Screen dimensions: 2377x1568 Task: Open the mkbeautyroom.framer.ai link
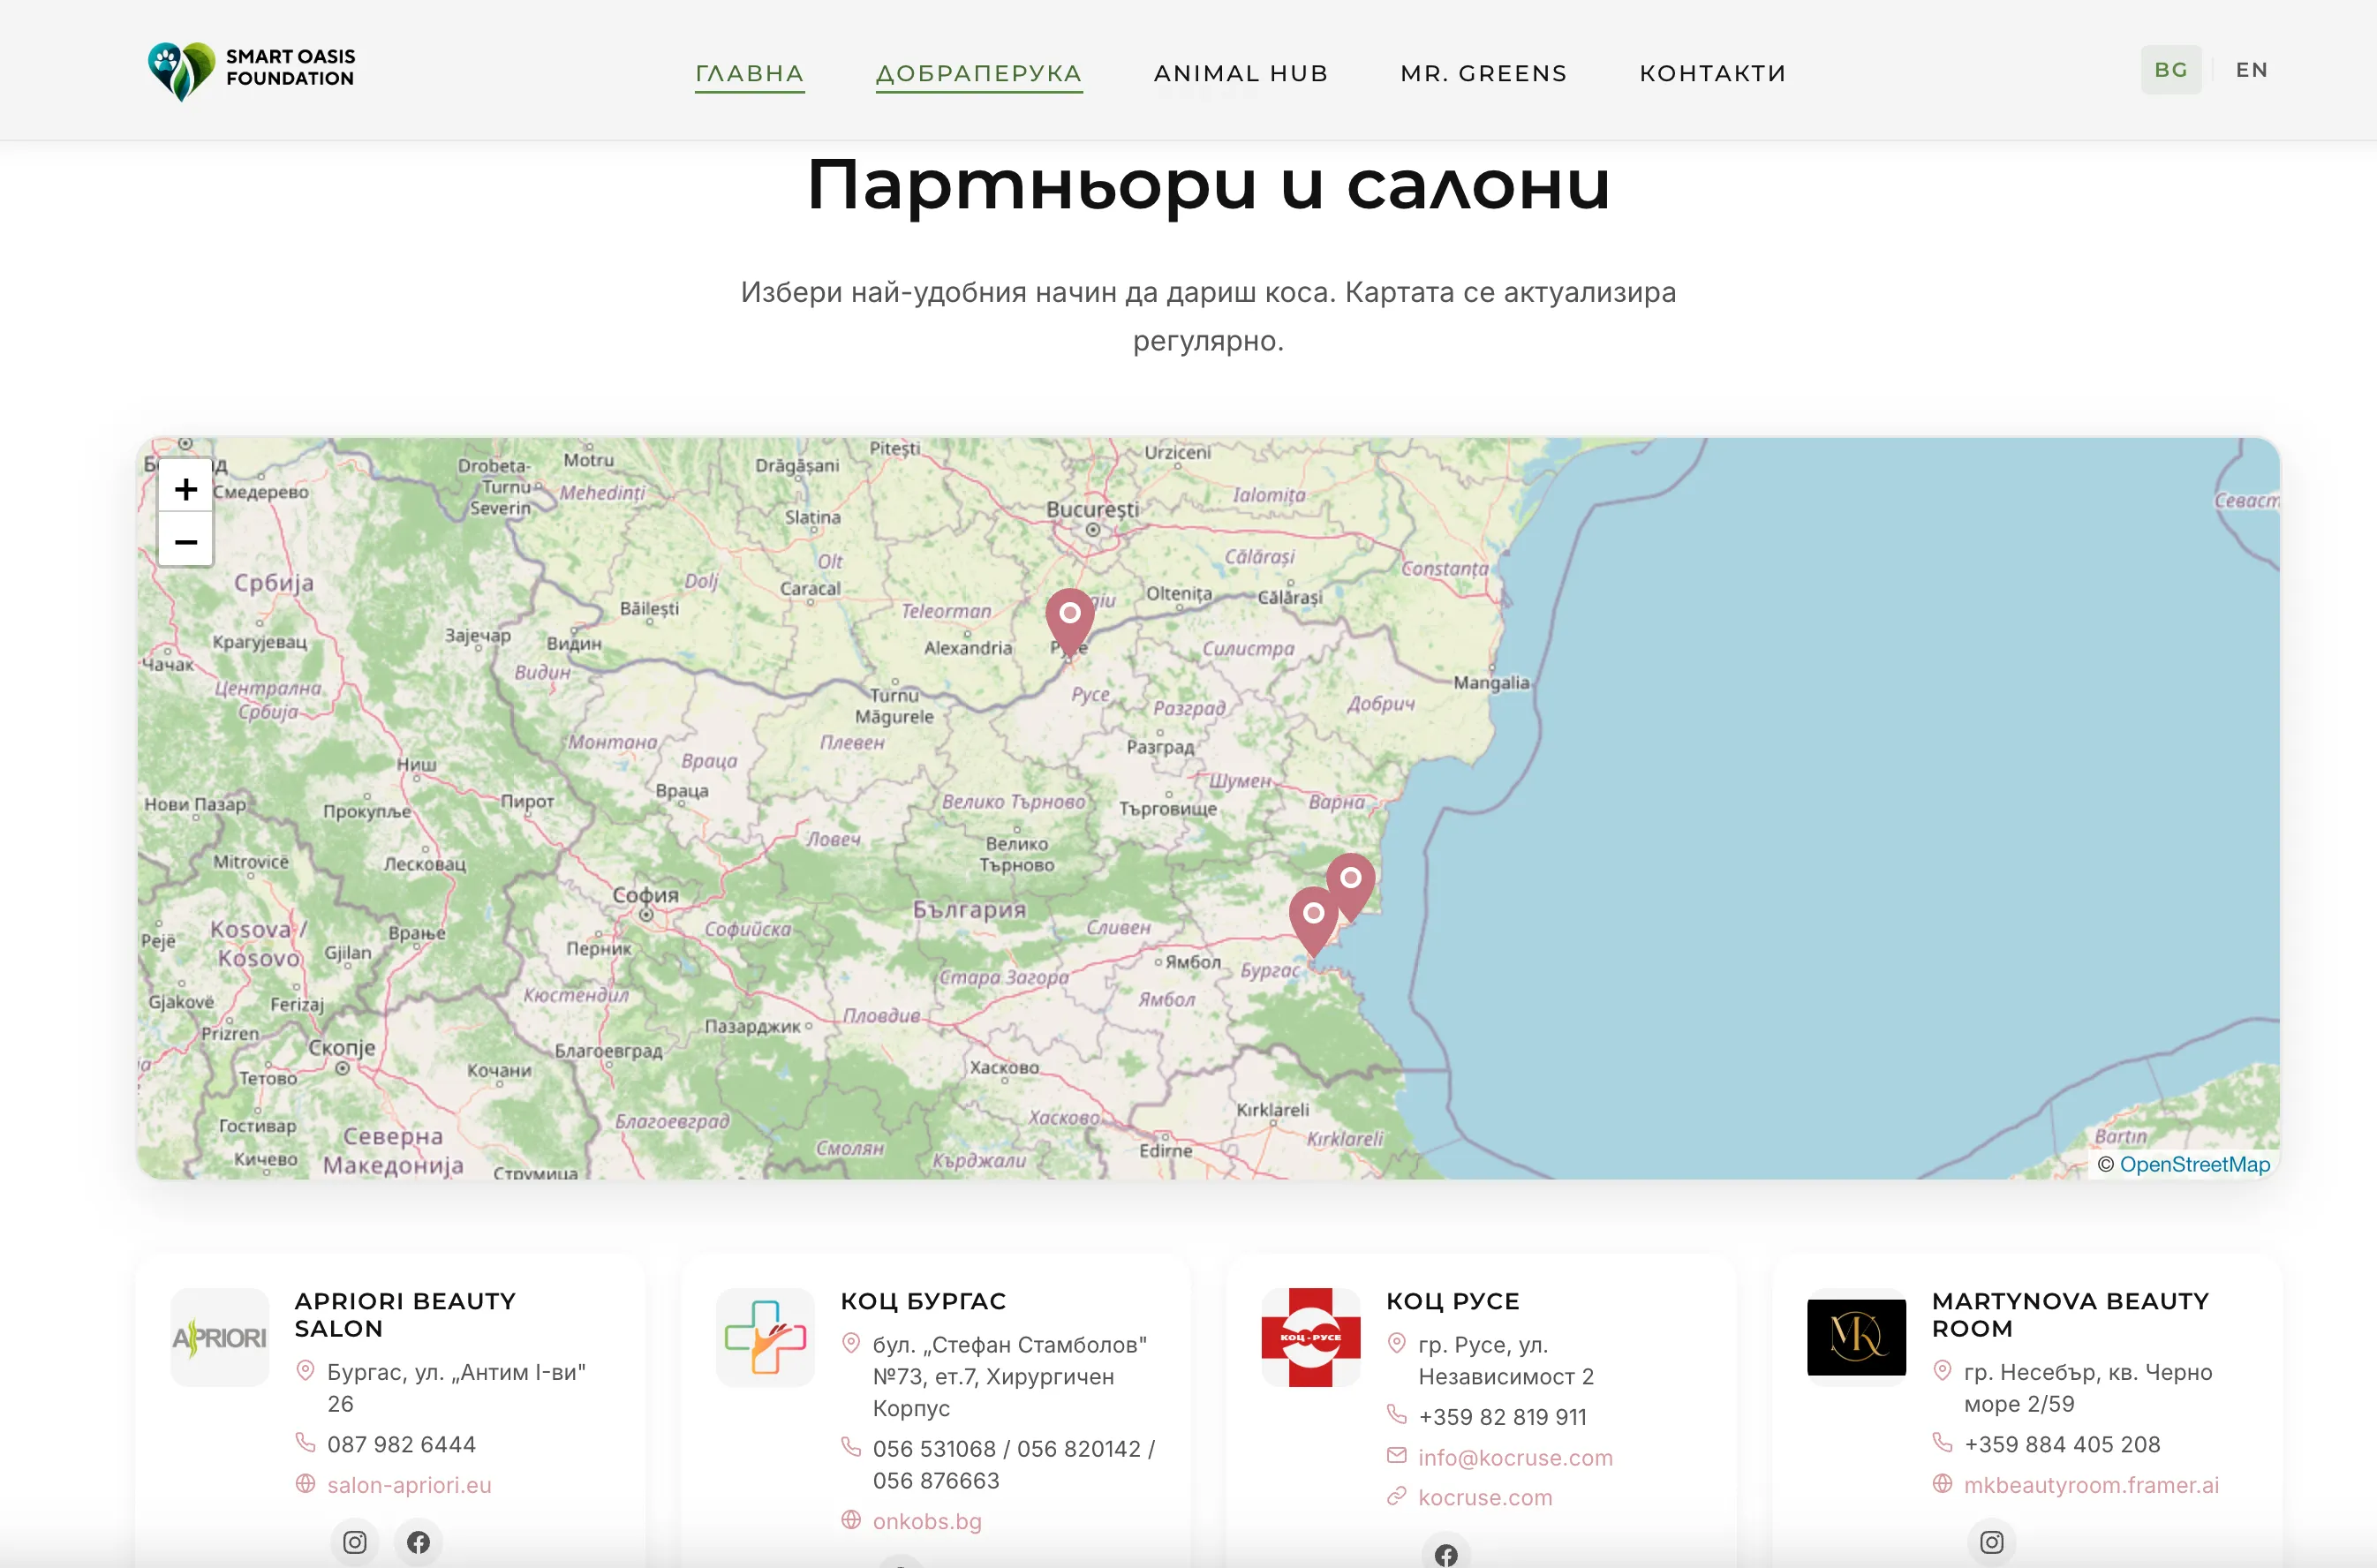pos(2091,1485)
